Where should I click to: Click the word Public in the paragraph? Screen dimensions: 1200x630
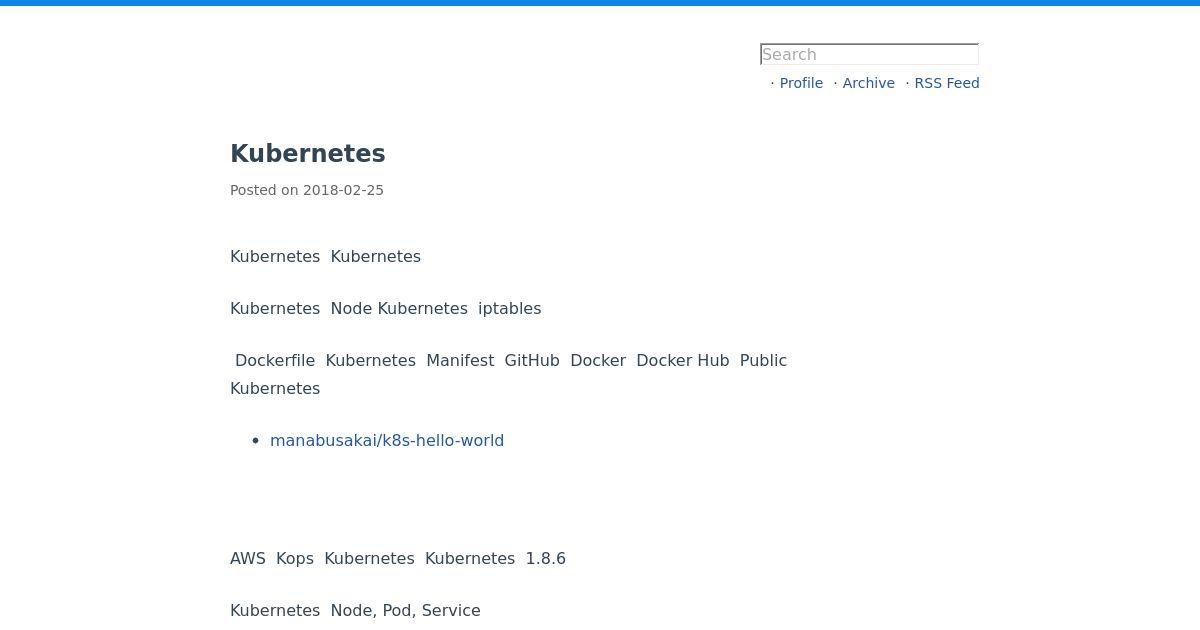pyautogui.click(x=763, y=360)
